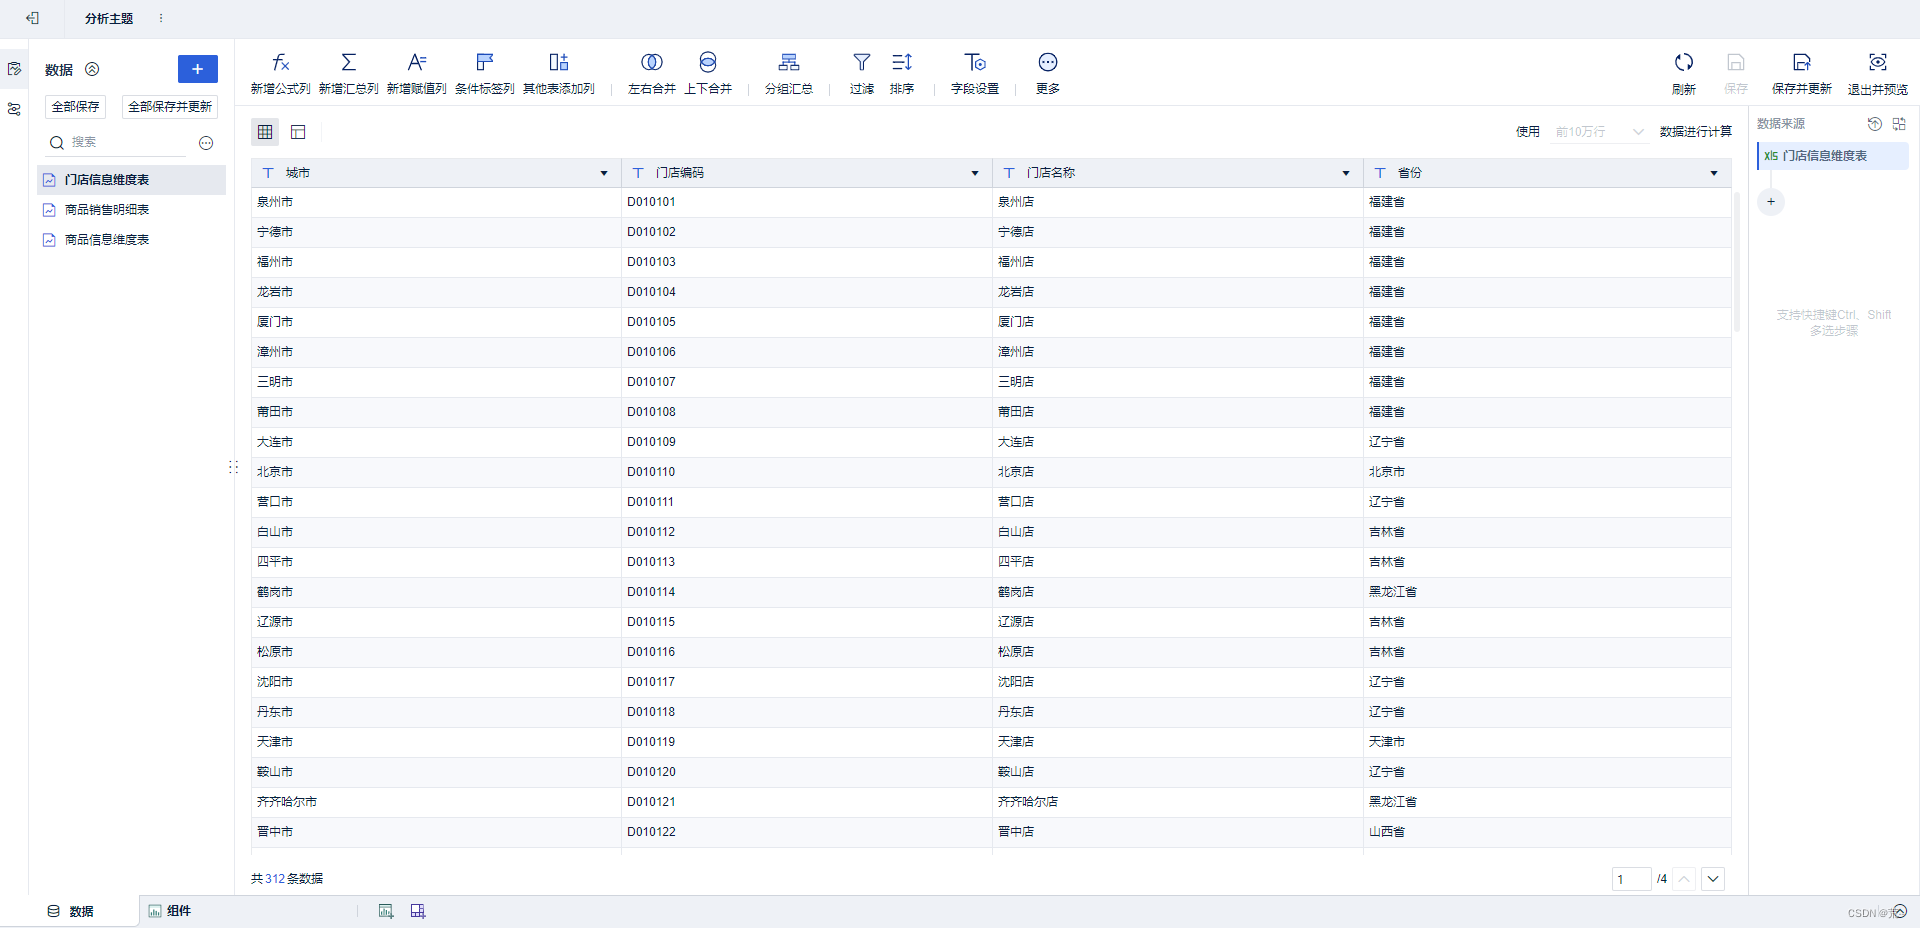The width and height of the screenshot is (1920, 928).
Task: Switch to the field structure view
Action: (x=298, y=132)
